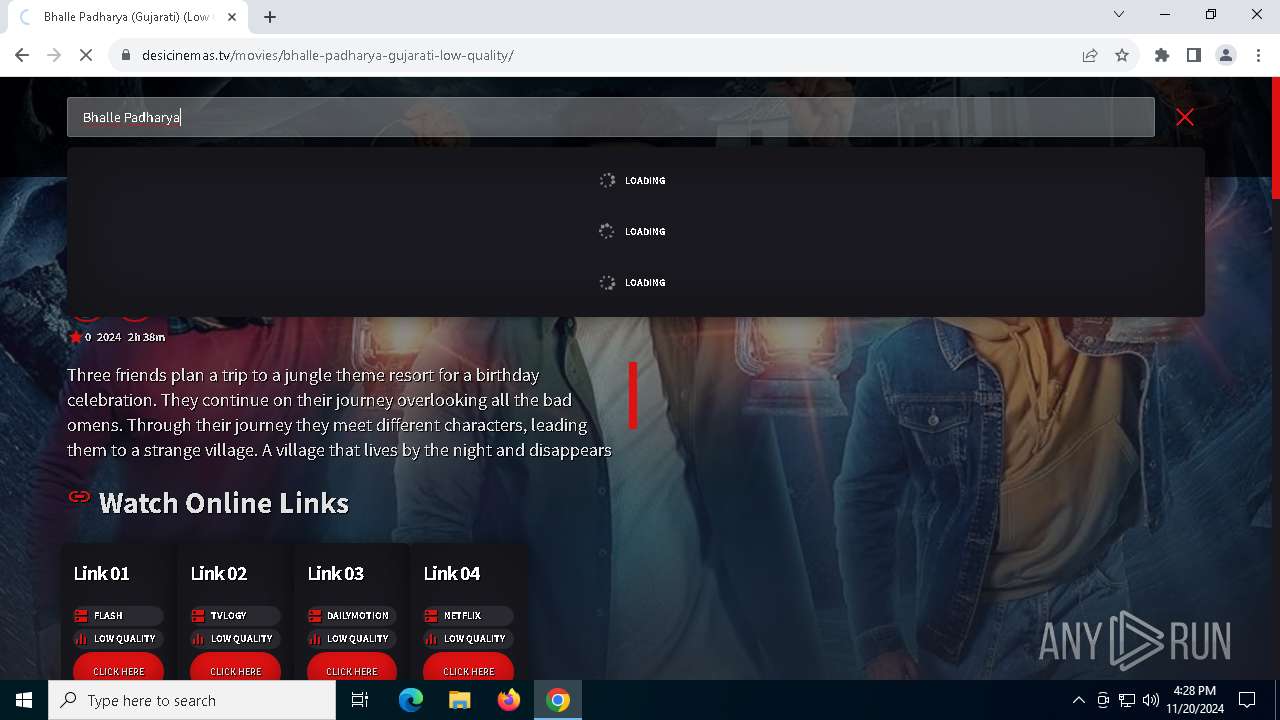
Task: Launch Firefox from taskbar
Action: 509,700
